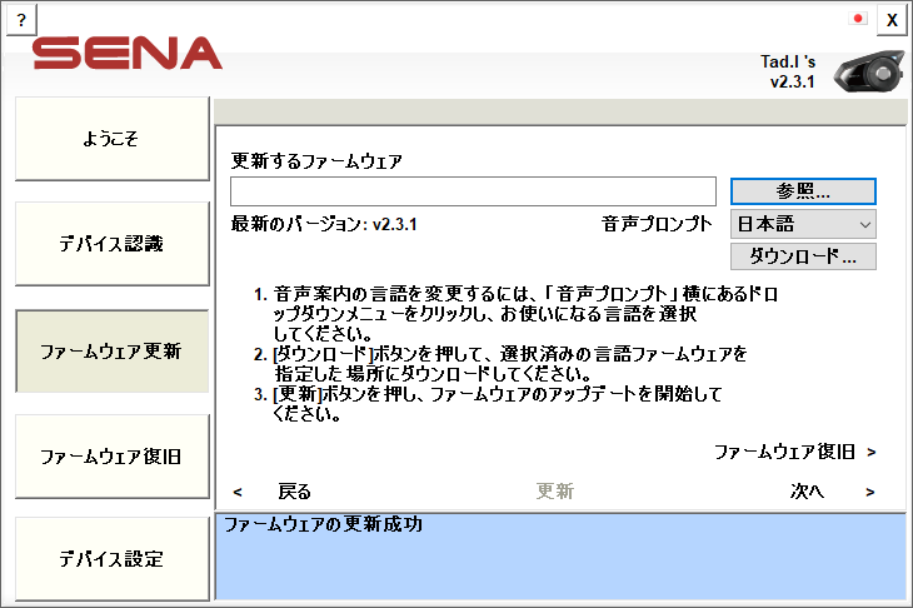Click the 参照... browse button
The height and width of the screenshot is (608, 913).
coord(803,191)
